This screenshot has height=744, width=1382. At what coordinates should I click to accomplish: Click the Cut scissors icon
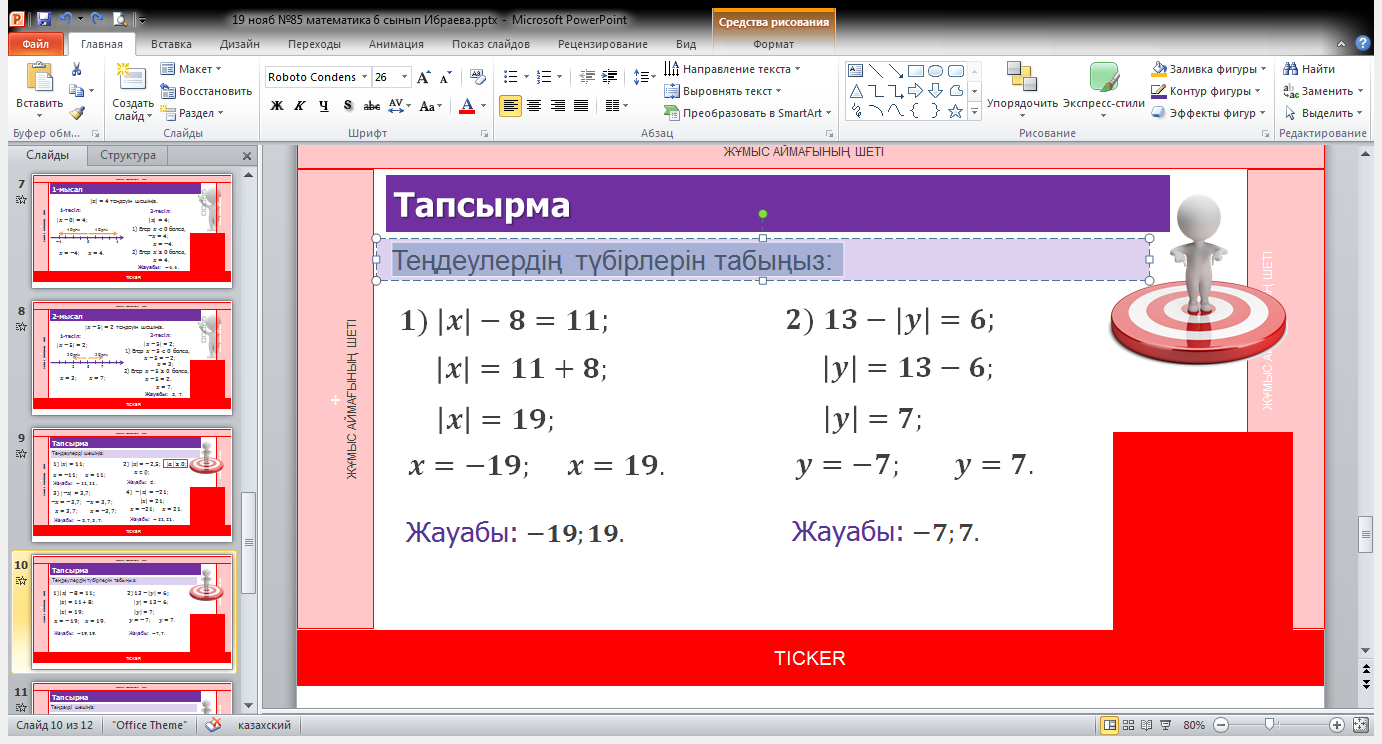(x=76, y=69)
